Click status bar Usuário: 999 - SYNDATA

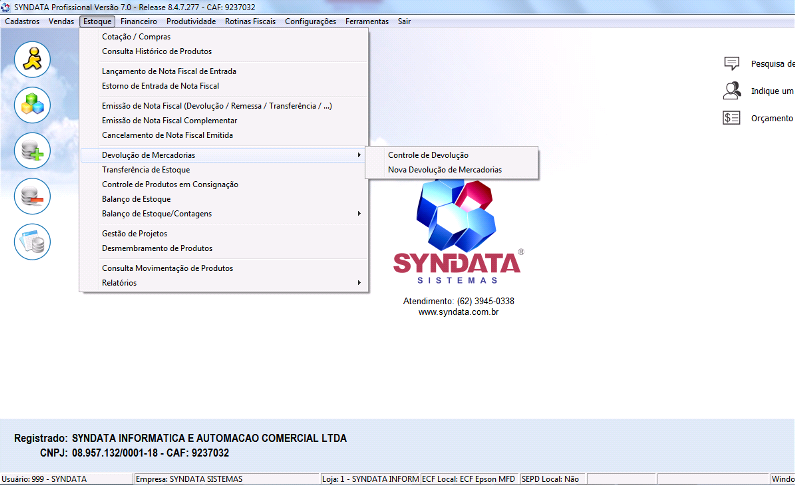[x=44, y=479]
